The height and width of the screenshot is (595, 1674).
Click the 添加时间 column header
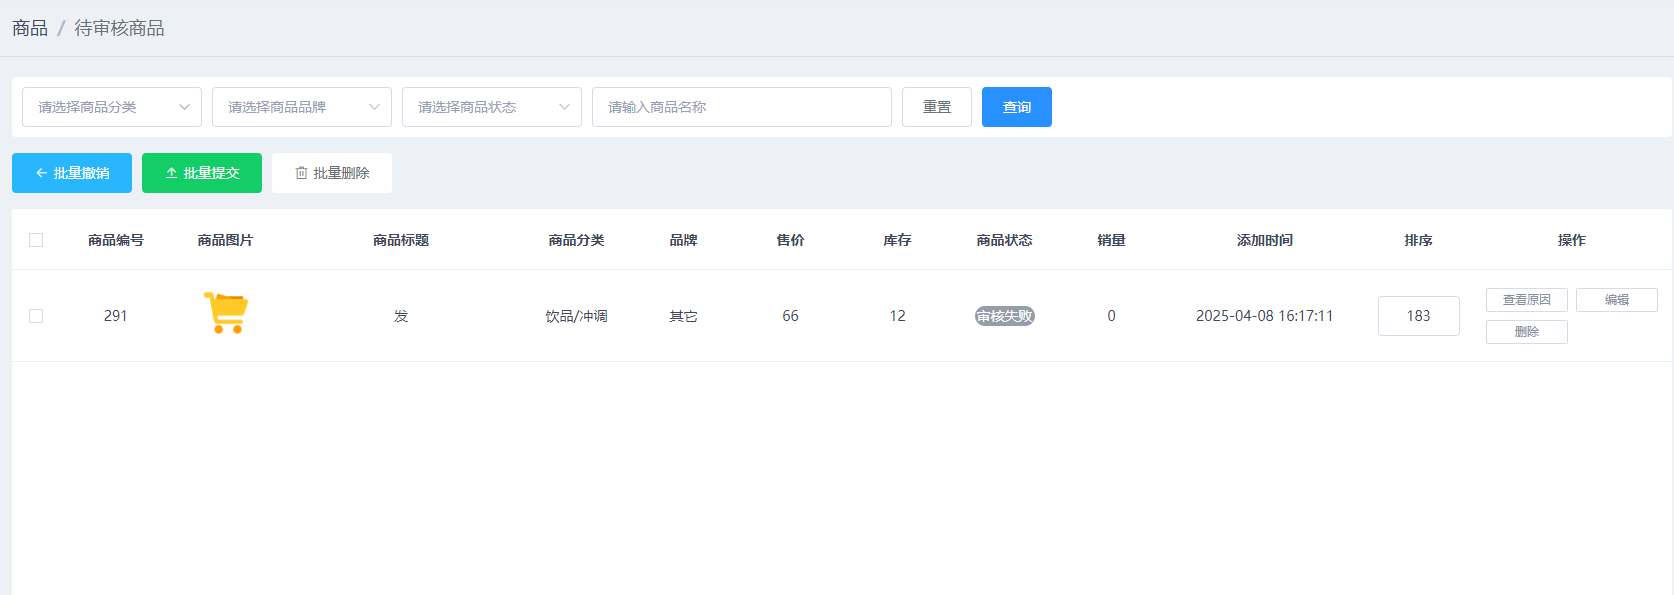pos(1264,240)
